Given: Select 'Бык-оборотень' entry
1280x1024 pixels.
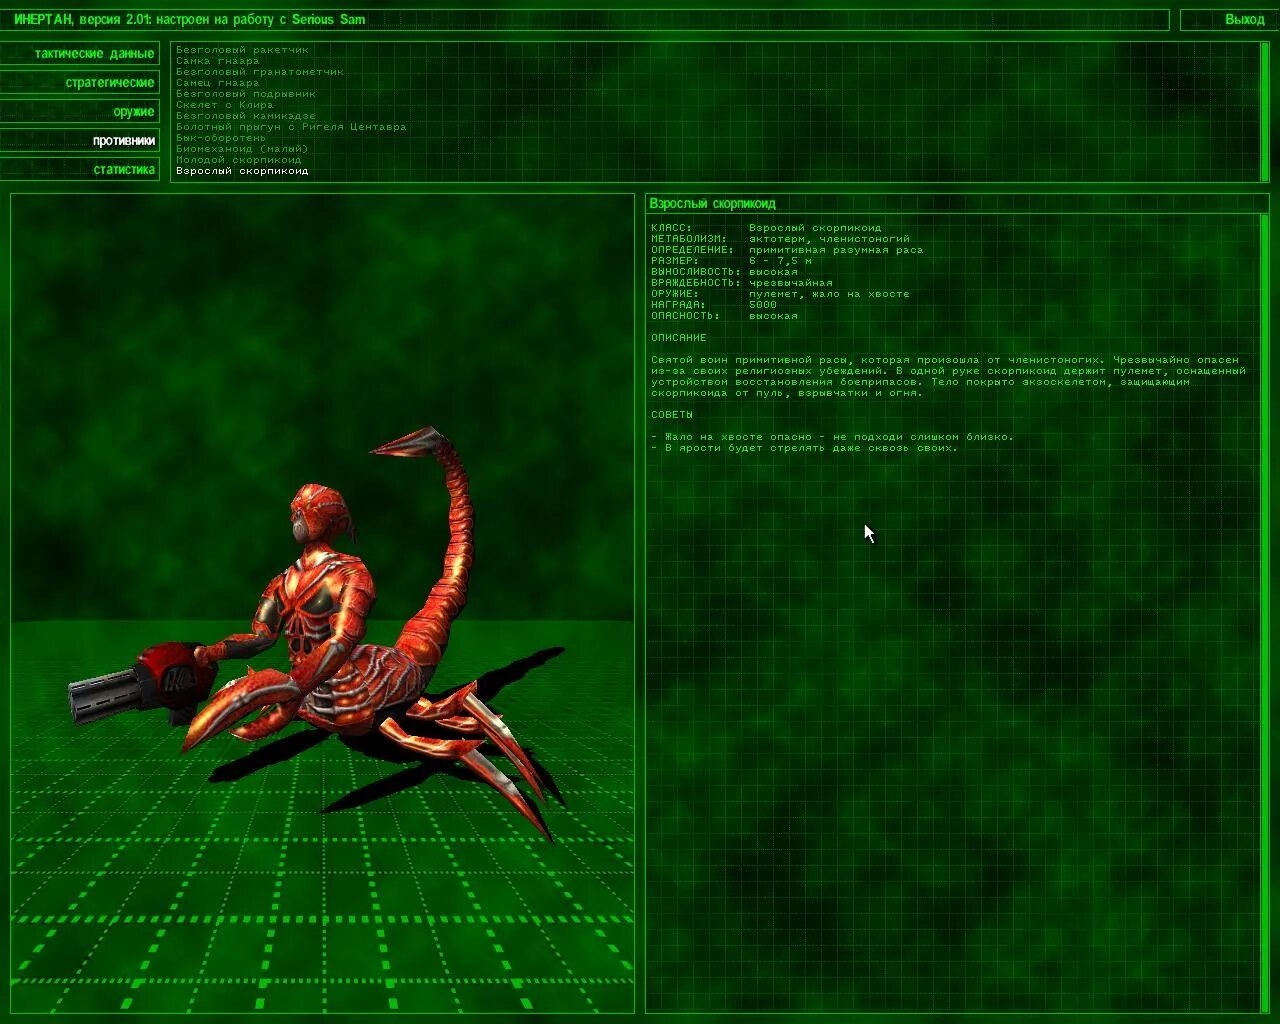Looking at the screenshot, I should pos(221,138).
